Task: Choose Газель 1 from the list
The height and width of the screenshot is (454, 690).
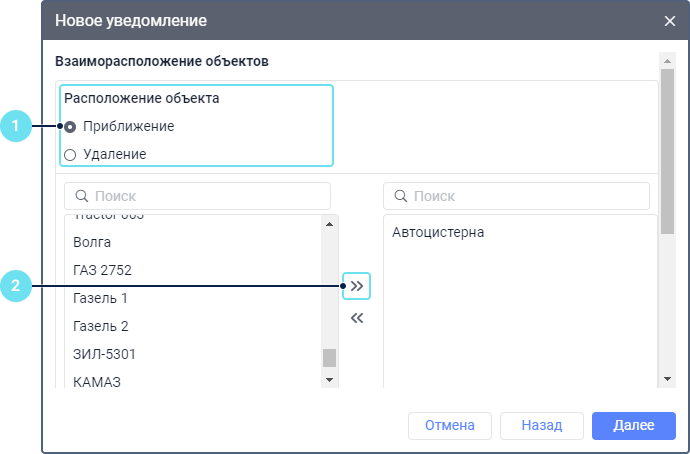Action: (101, 298)
